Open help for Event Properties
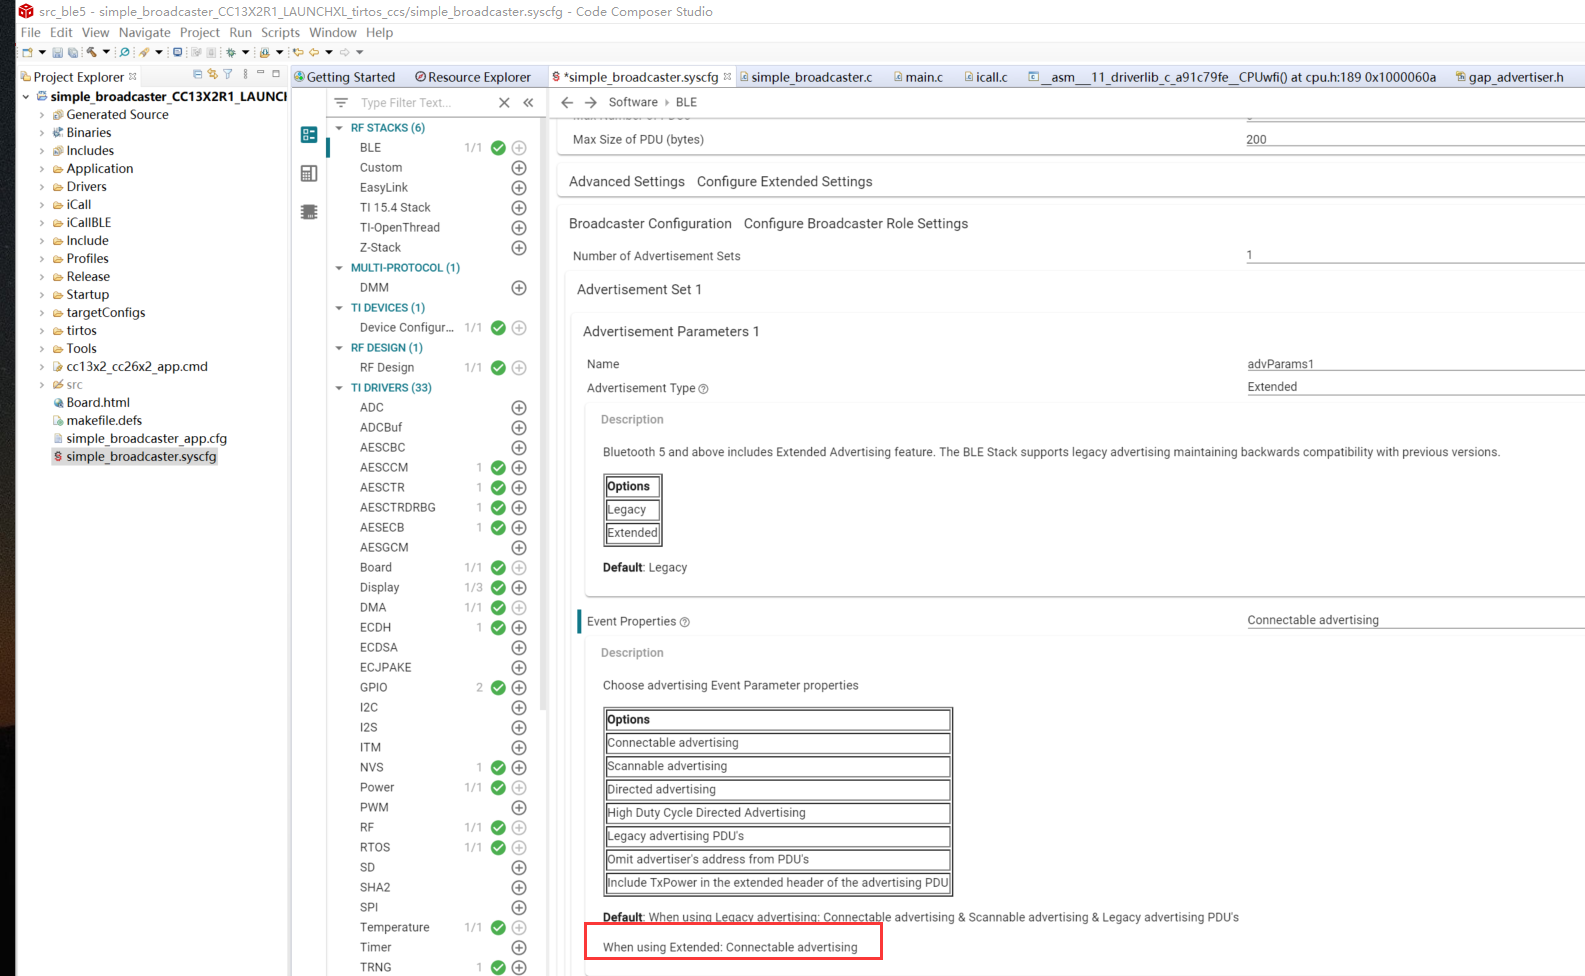Viewport: 1585px width, 976px height. tap(685, 622)
